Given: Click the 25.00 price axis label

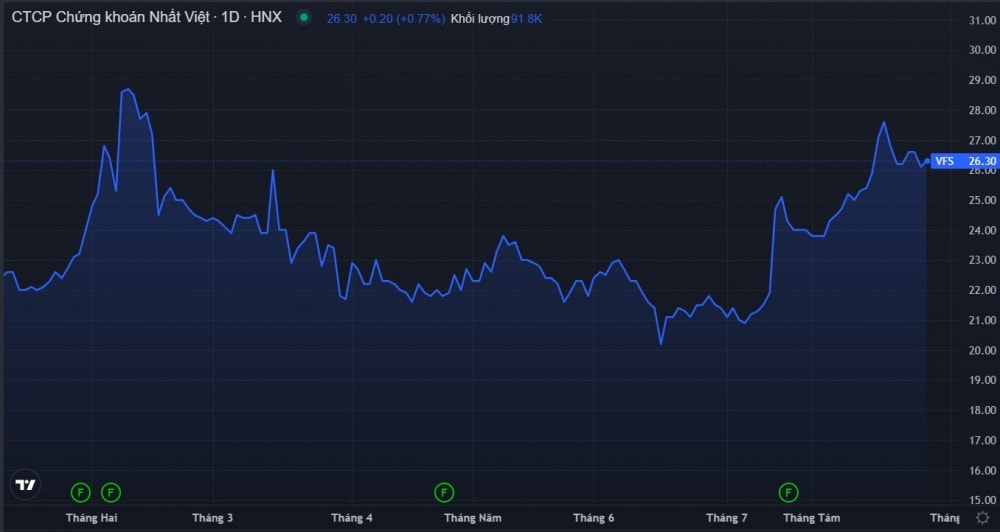Looking at the screenshot, I should coord(982,200).
